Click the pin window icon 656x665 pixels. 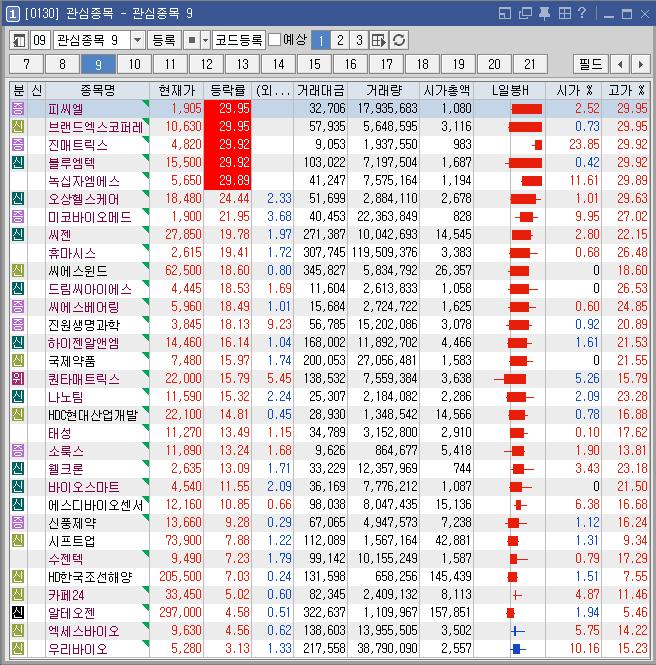click(x=544, y=14)
